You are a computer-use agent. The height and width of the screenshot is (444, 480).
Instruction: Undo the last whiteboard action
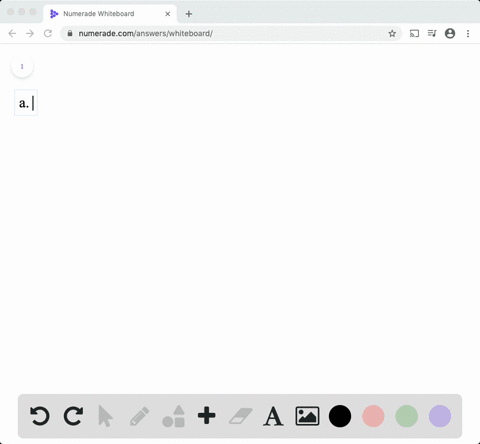coord(40,416)
